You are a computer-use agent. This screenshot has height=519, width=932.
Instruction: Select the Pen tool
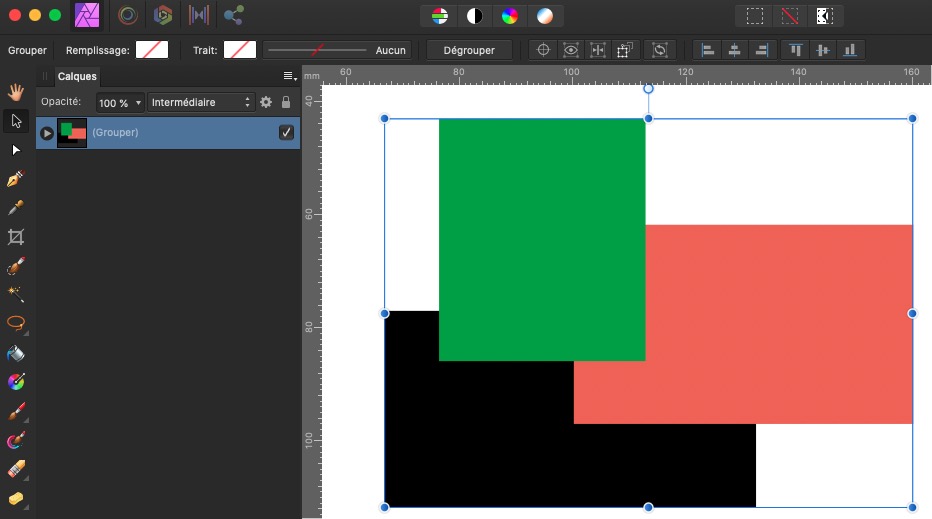pyautogui.click(x=15, y=178)
